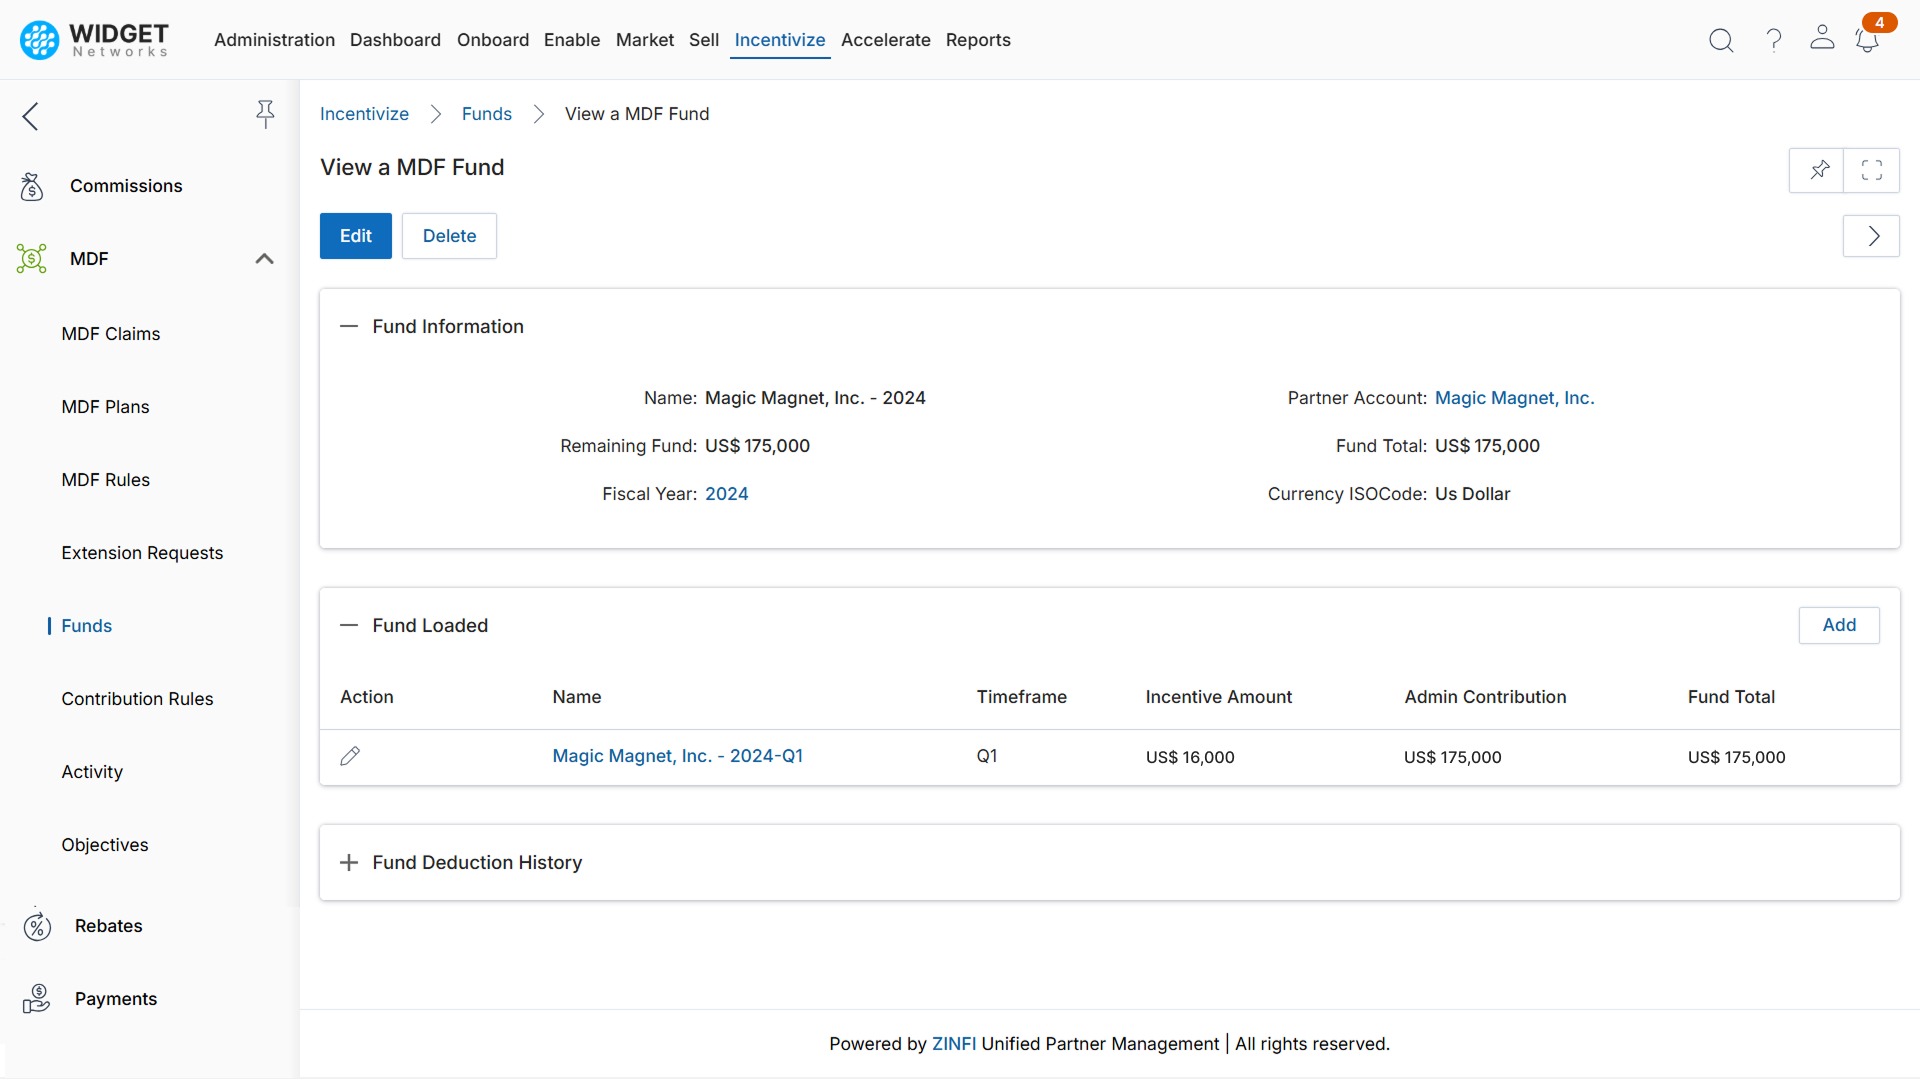Open notifications showing 4 alerts
The image size is (1920, 1080).
point(1868,40)
